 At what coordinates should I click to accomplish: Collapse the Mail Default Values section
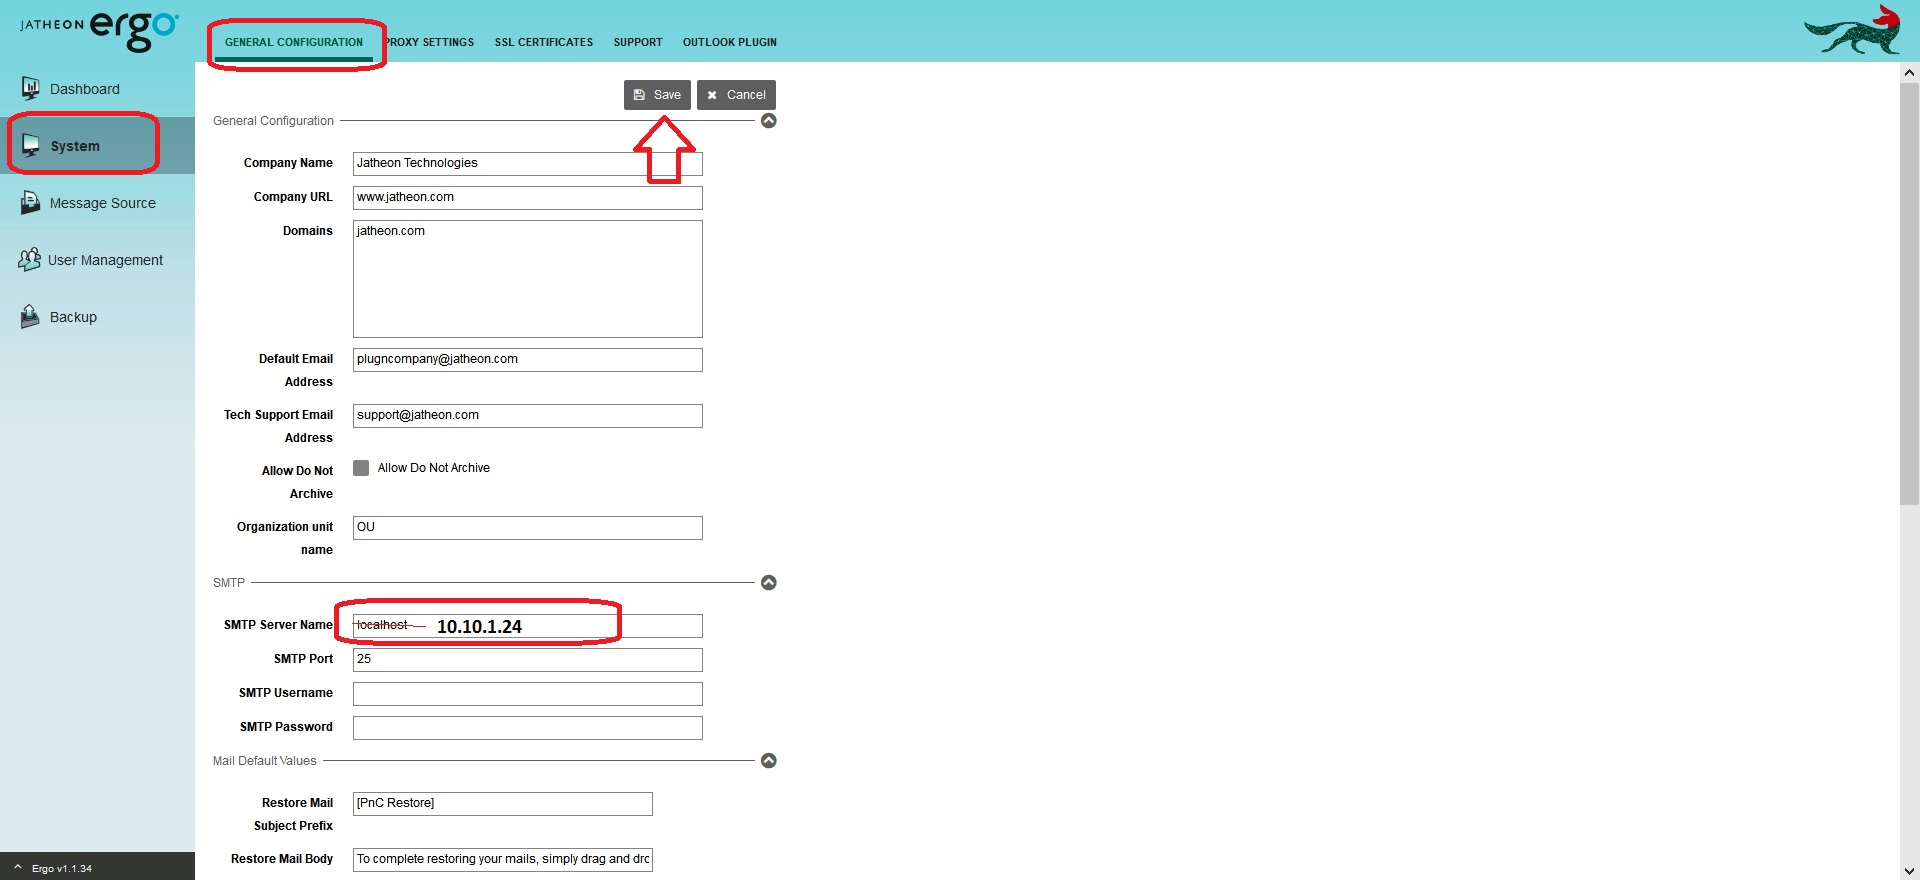(768, 761)
